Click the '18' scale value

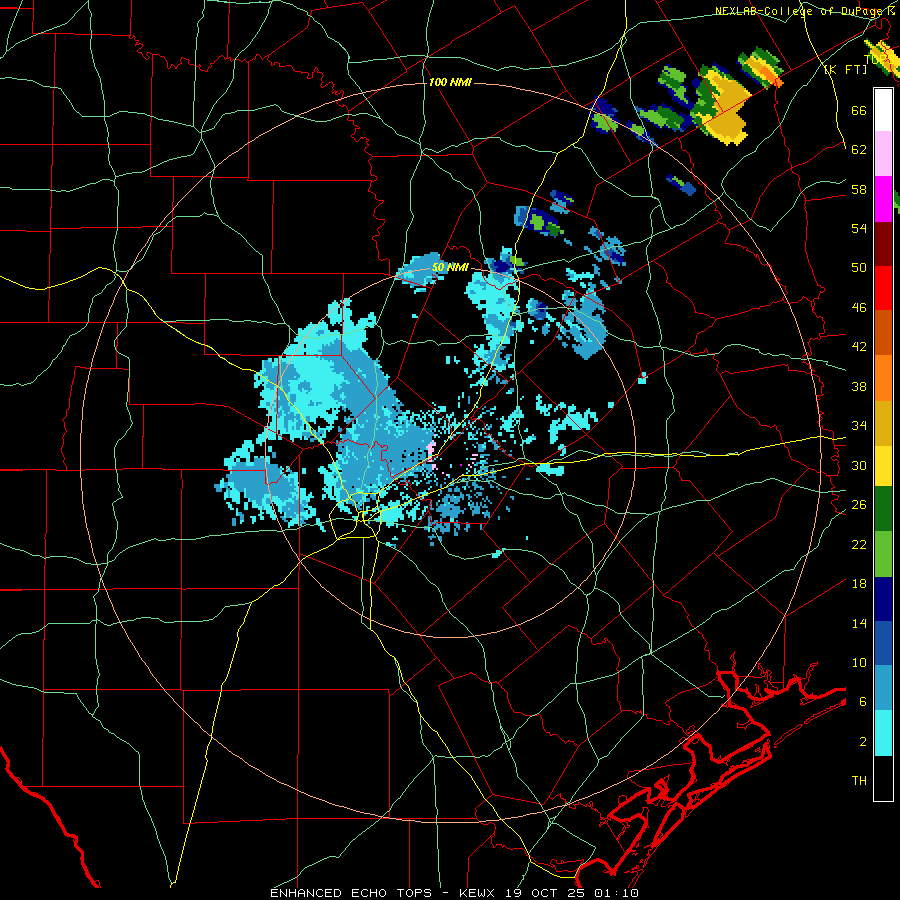click(x=859, y=584)
